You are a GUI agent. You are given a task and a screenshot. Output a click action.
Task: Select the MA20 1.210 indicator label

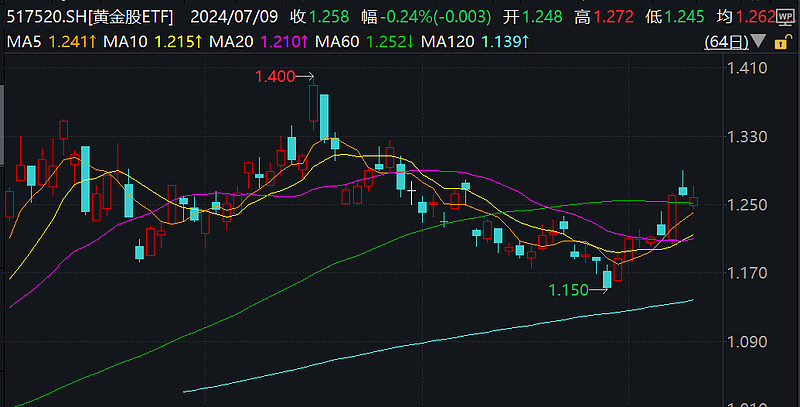259,42
